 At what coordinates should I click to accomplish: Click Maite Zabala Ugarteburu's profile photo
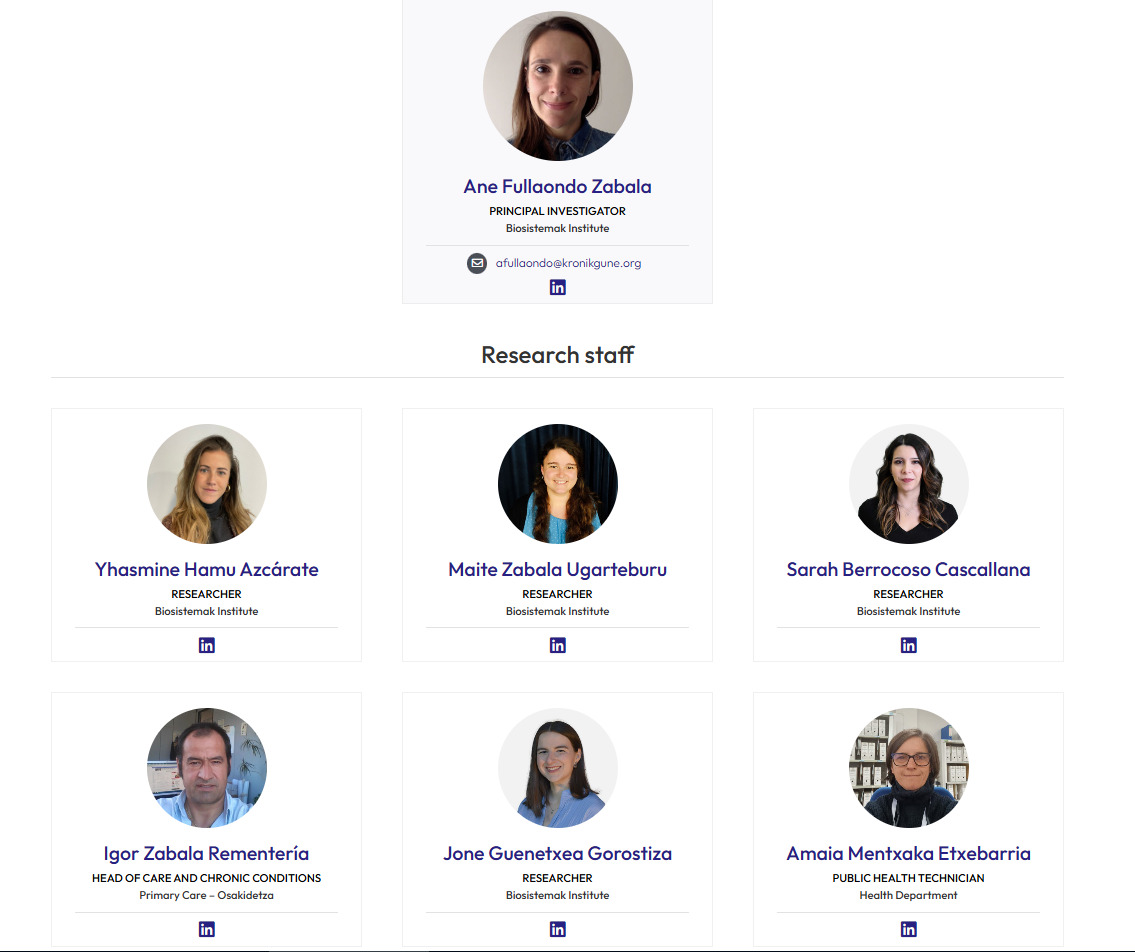tap(557, 484)
